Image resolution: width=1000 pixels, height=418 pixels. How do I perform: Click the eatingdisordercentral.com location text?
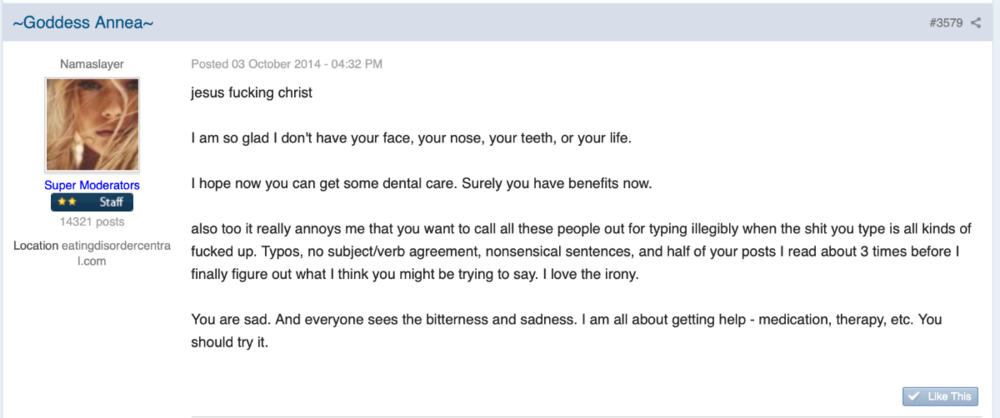point(115,253)
